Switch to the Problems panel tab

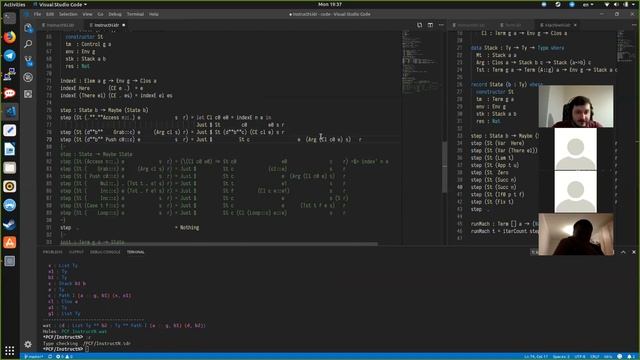pos(53,252)
